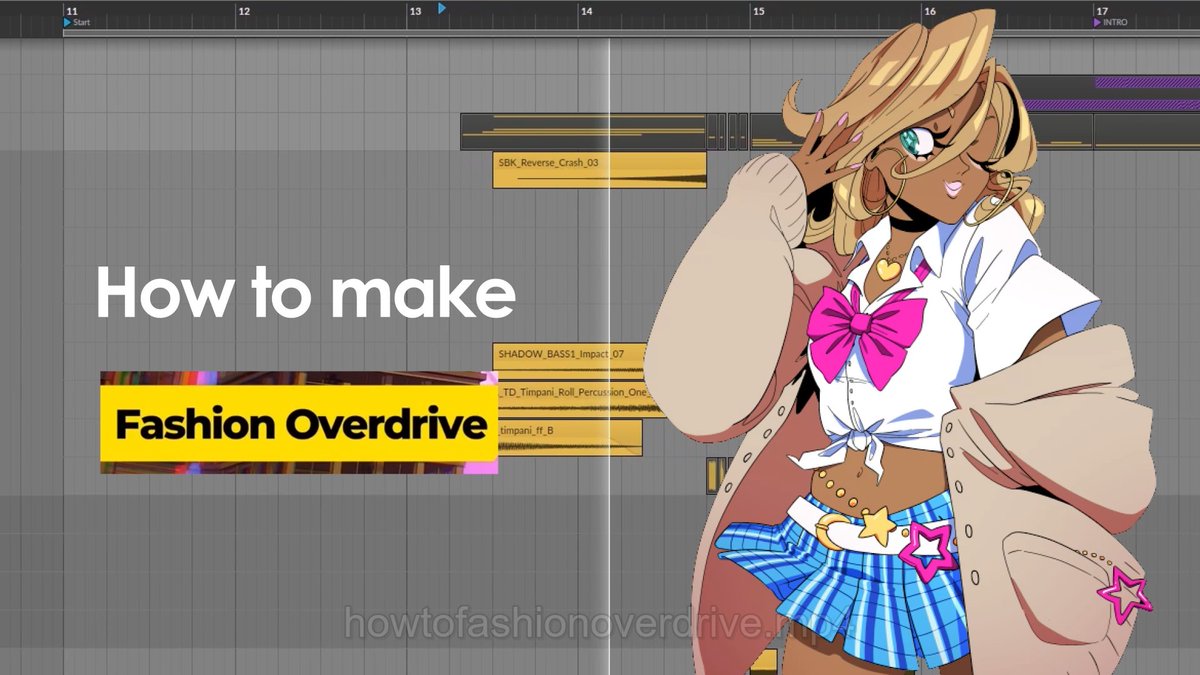Select the dark clip above SBK_Reverse_Crash_03

point(583,131)
